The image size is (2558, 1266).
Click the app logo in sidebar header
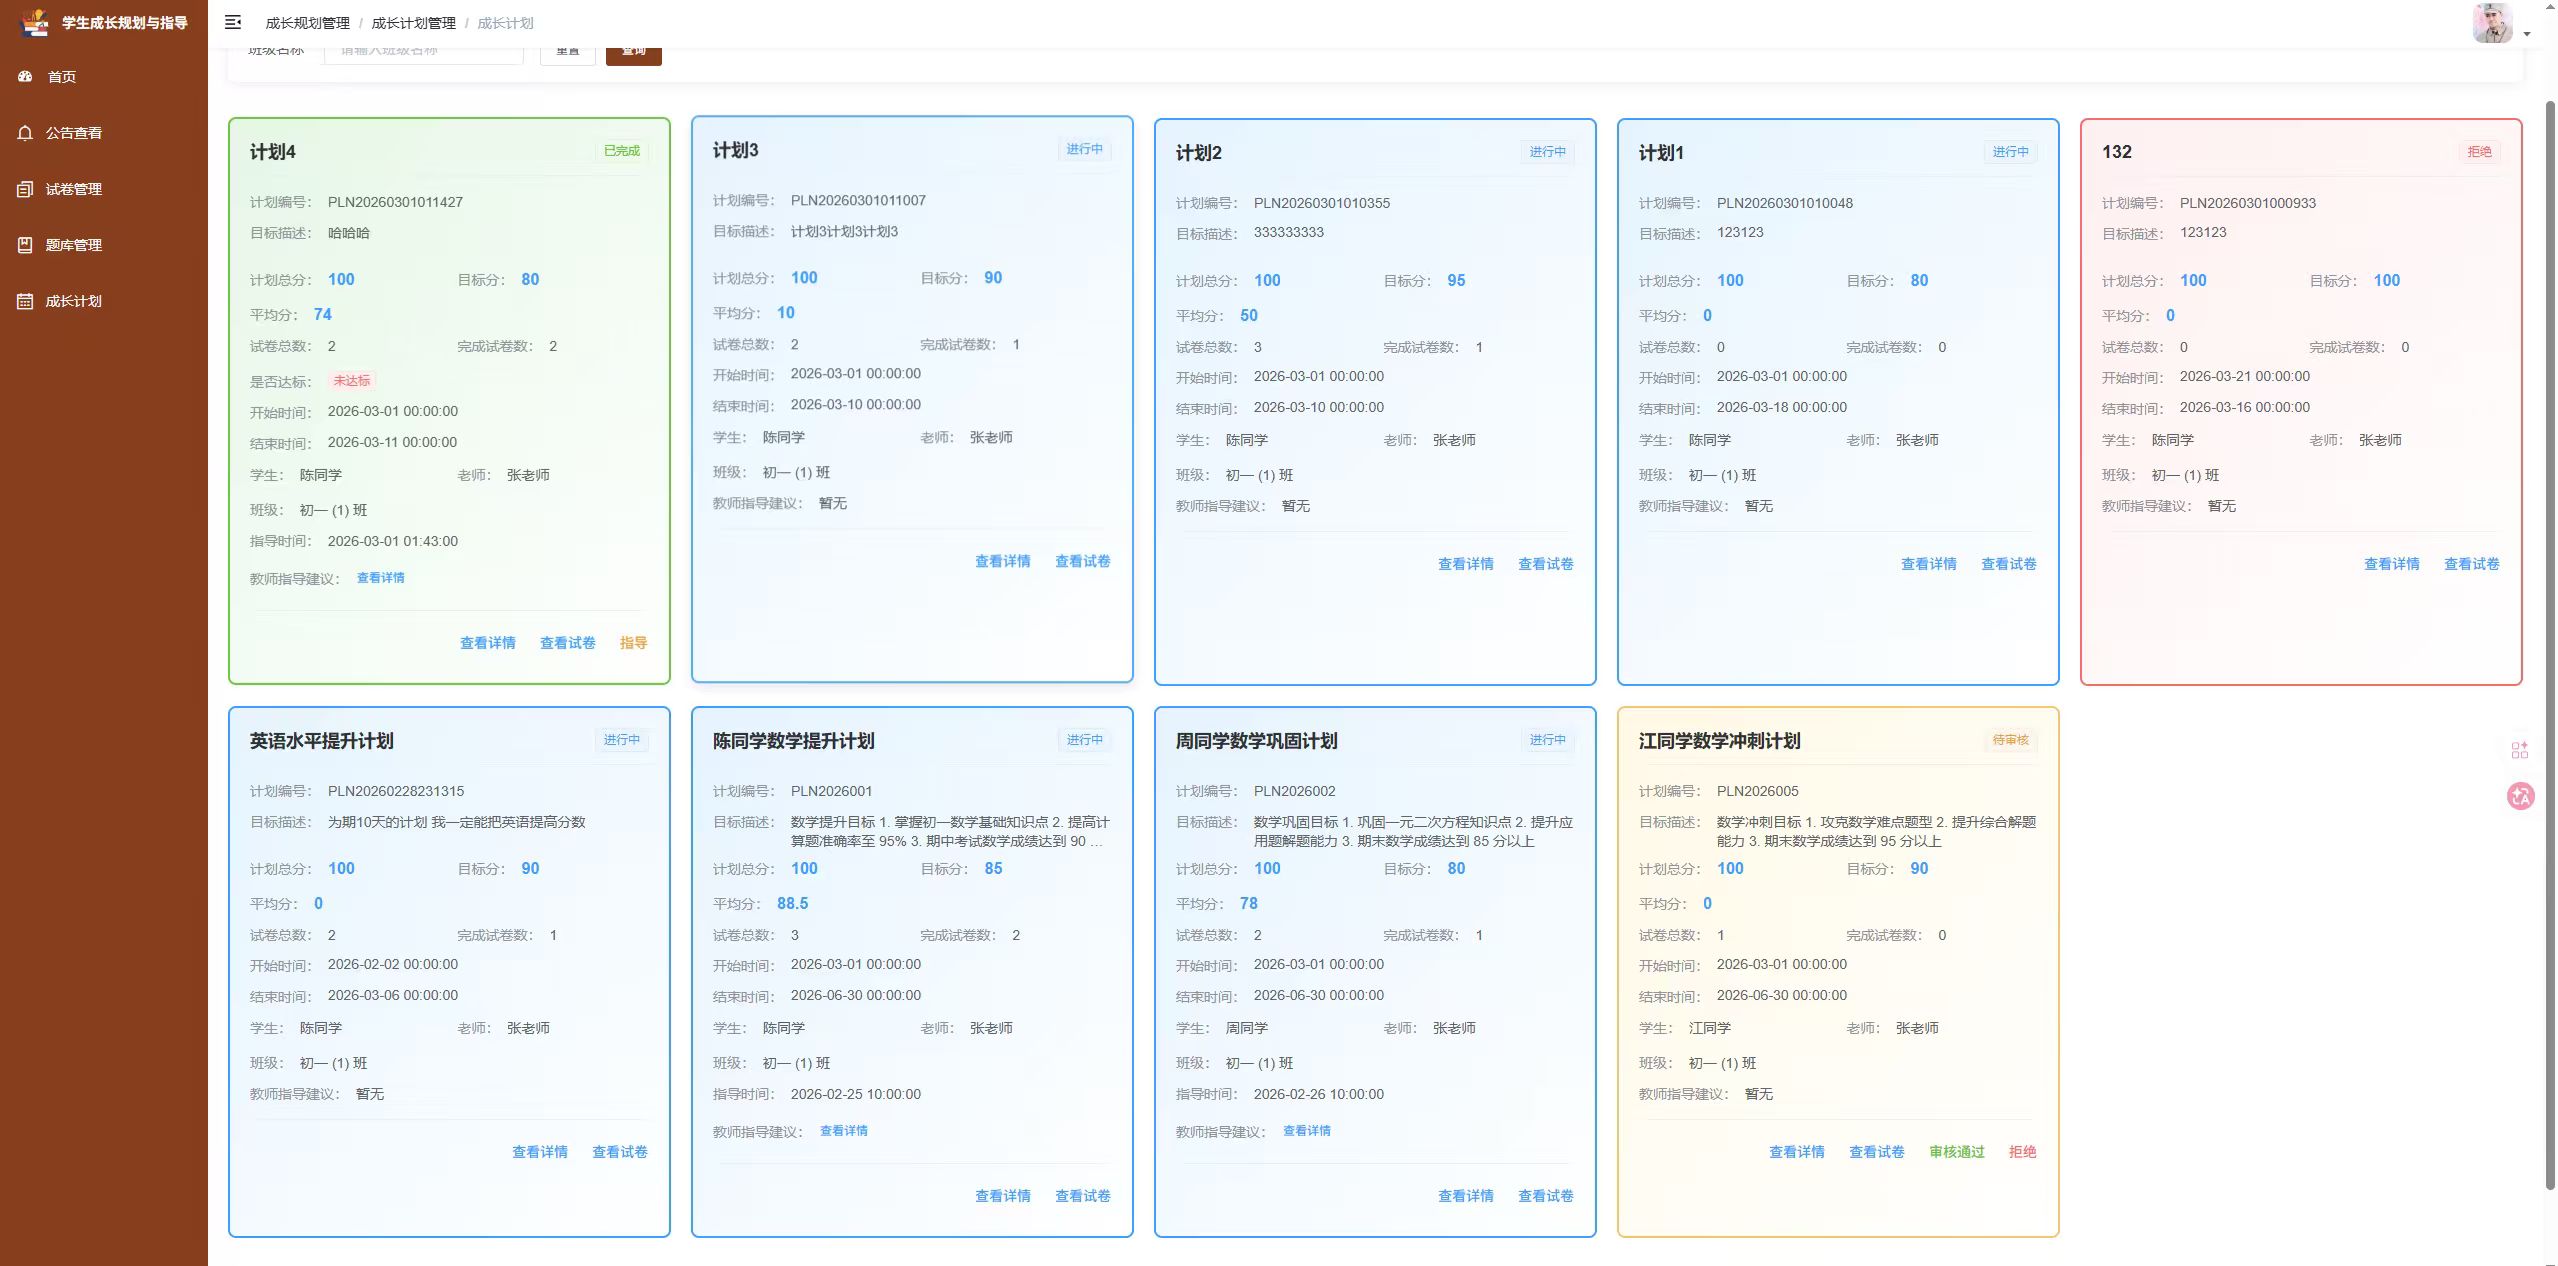pyautogui.click(x=35, y=22)
